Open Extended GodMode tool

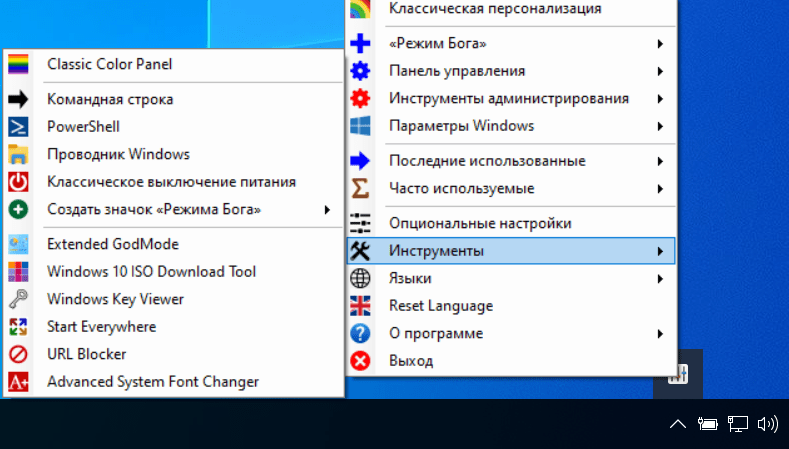[x=174, y=244]
